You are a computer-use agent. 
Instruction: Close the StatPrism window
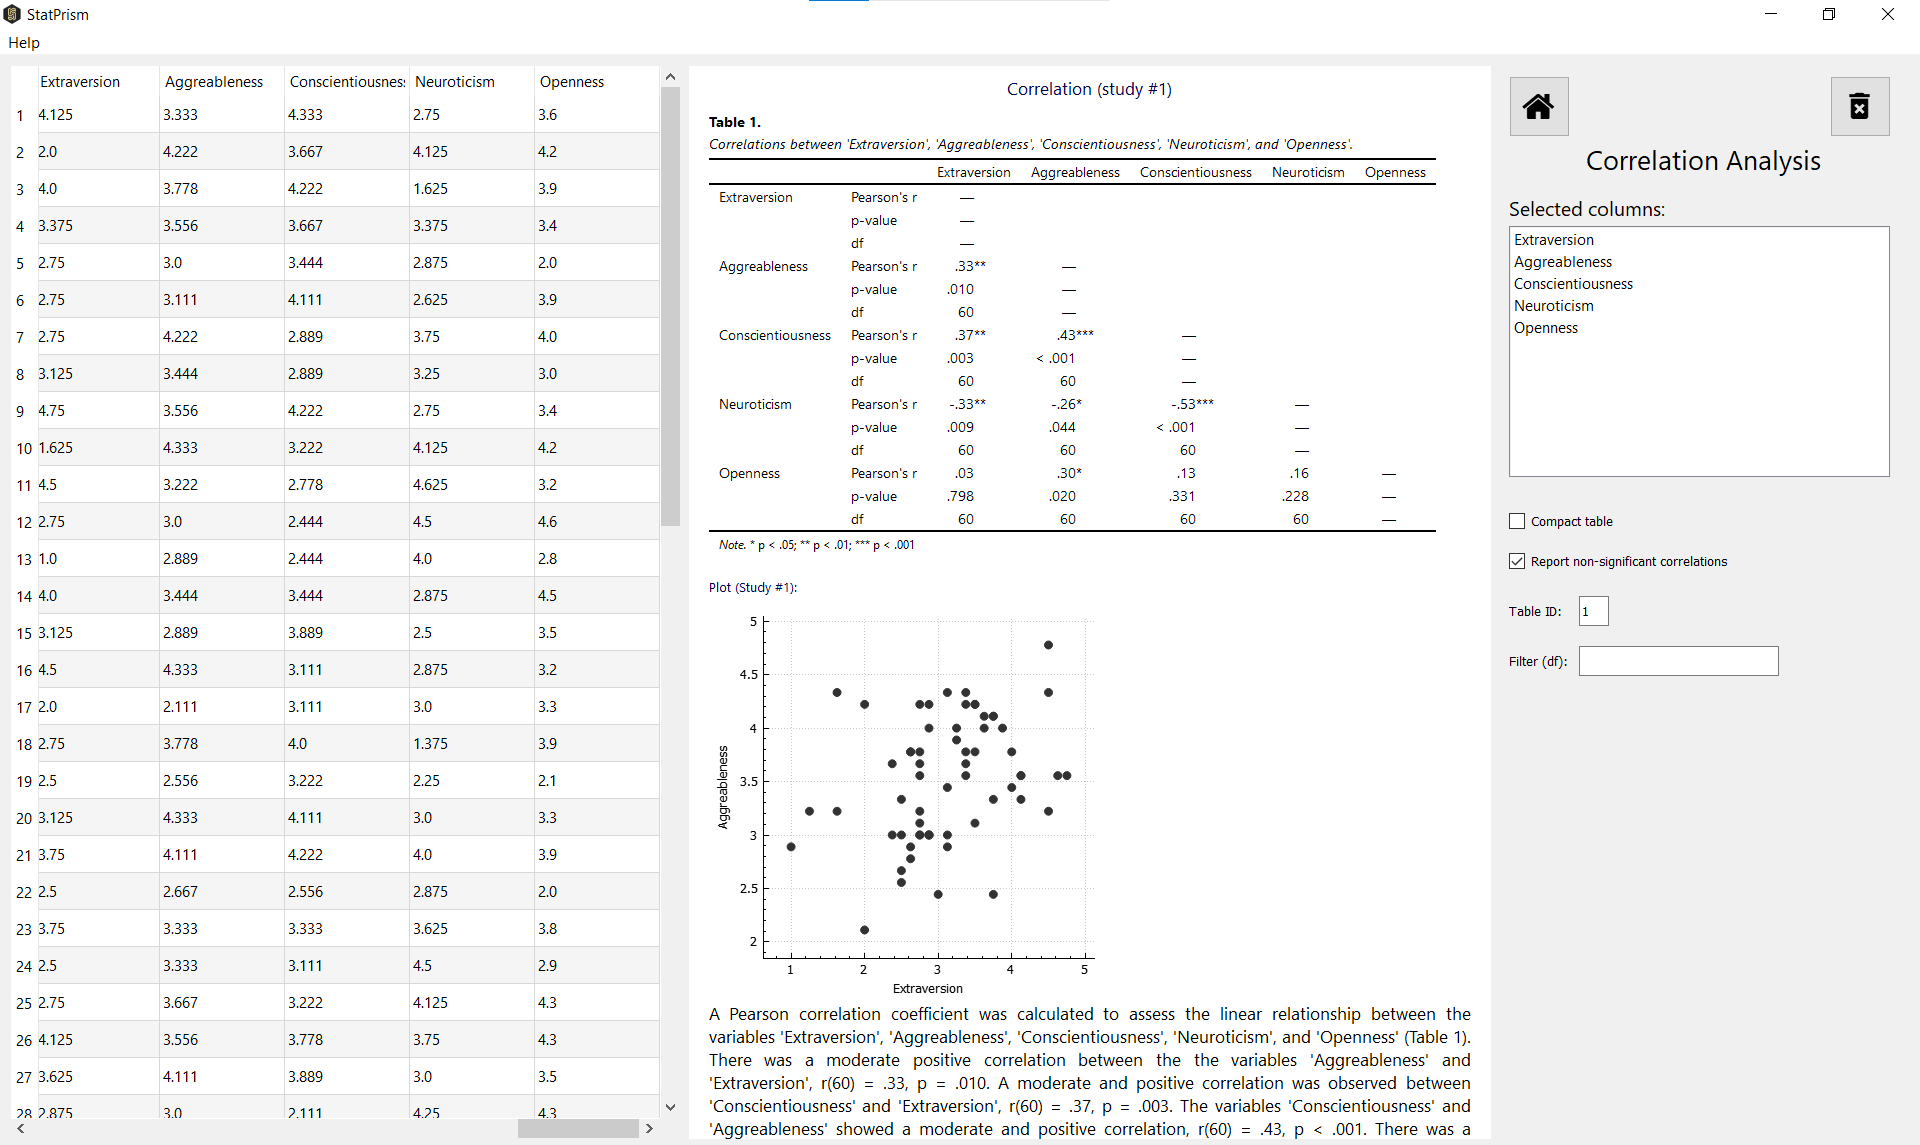pyautogui.click(x=1888, y=14)
